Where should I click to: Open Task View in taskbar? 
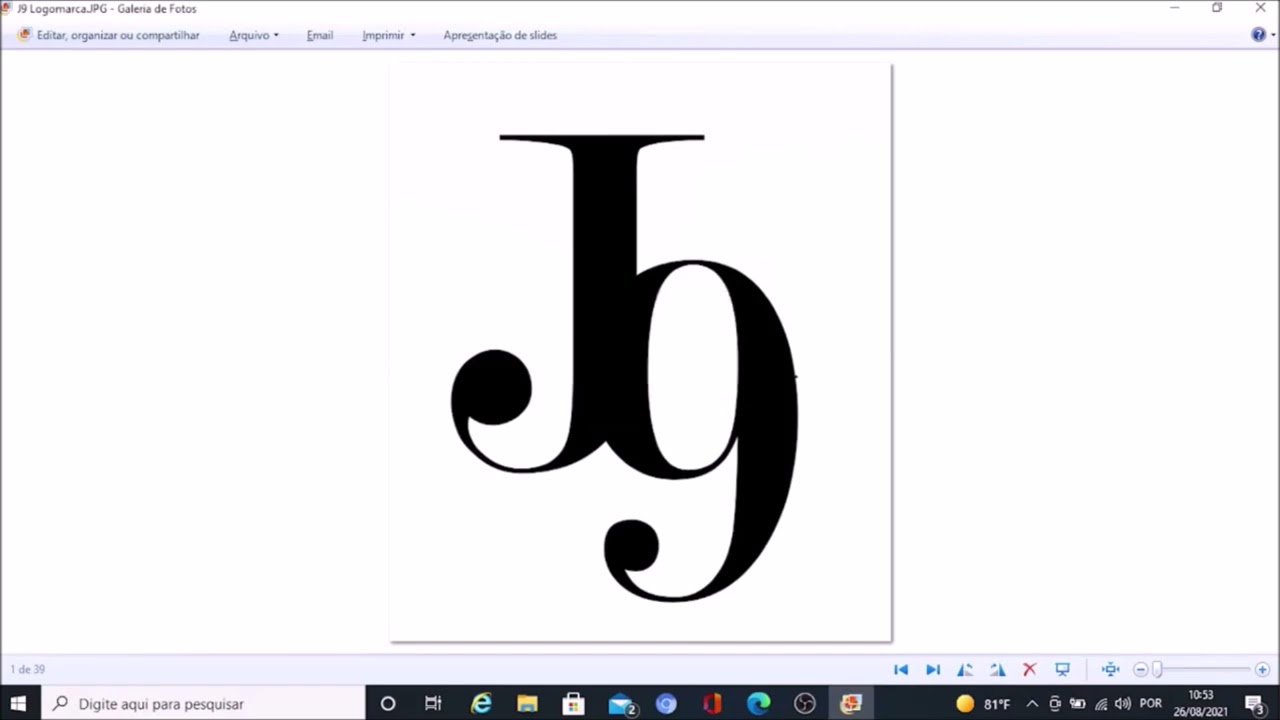[433, 704]
